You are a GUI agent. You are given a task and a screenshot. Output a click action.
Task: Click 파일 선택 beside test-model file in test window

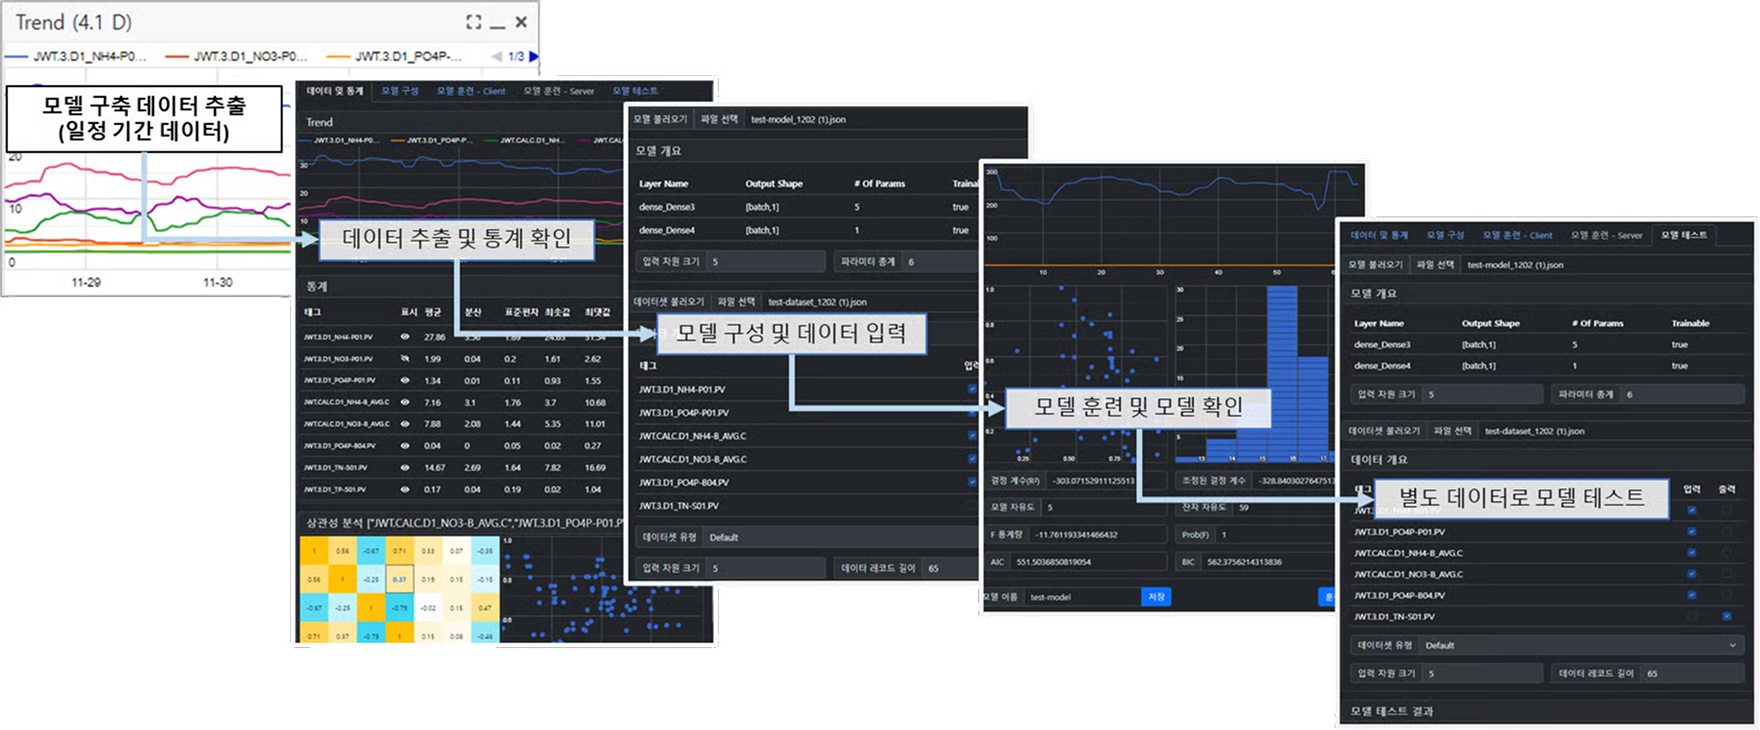coord(1435,265)
